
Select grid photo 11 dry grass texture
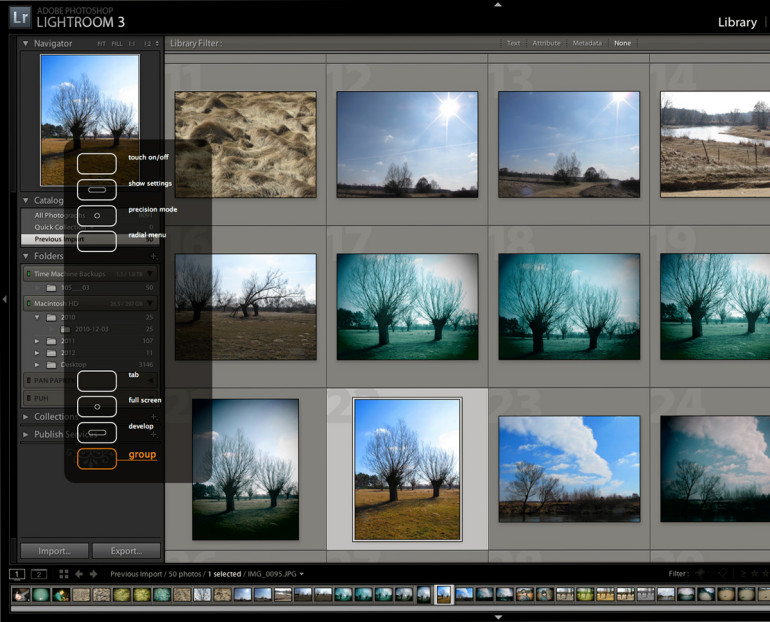[246, 144]
